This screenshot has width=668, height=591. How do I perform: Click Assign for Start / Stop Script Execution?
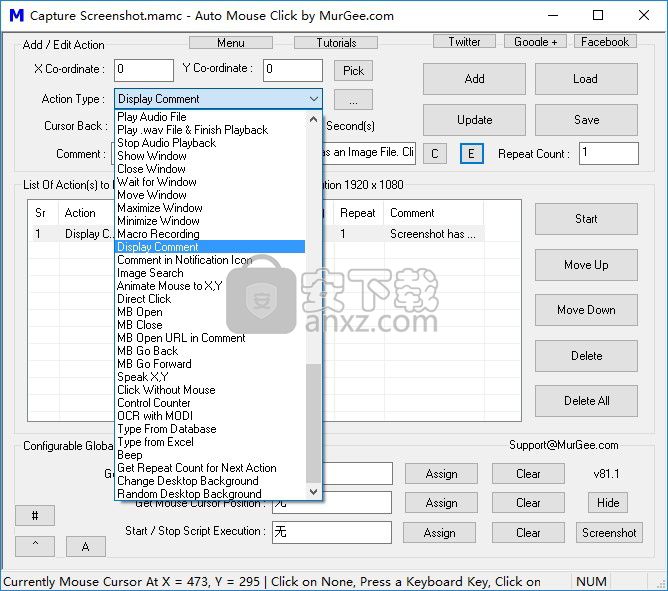pyautogui.click(x=440, y=533)
